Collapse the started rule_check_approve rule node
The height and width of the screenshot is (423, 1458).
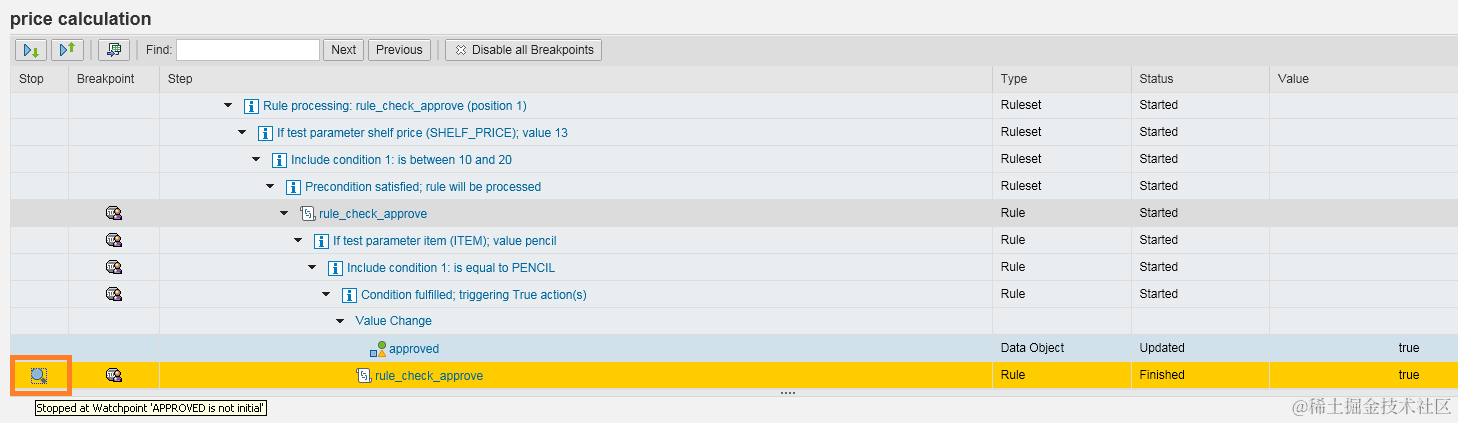pyautogui.click(x=284, y=213)
